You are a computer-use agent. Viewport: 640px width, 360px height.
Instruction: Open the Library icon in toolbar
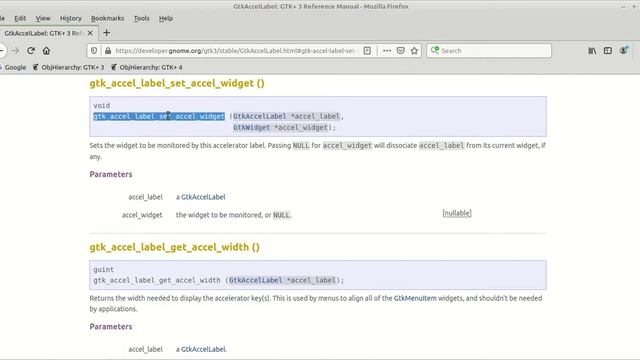592,51
